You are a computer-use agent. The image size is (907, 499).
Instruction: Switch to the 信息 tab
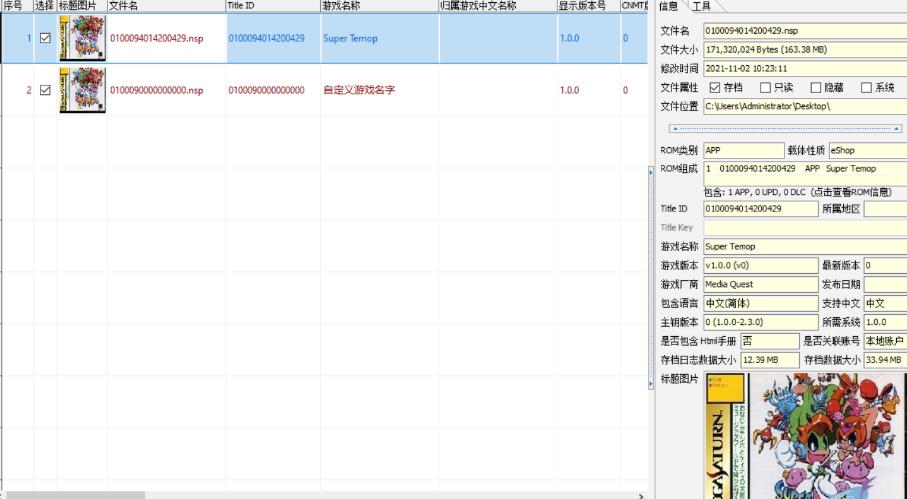668,6
